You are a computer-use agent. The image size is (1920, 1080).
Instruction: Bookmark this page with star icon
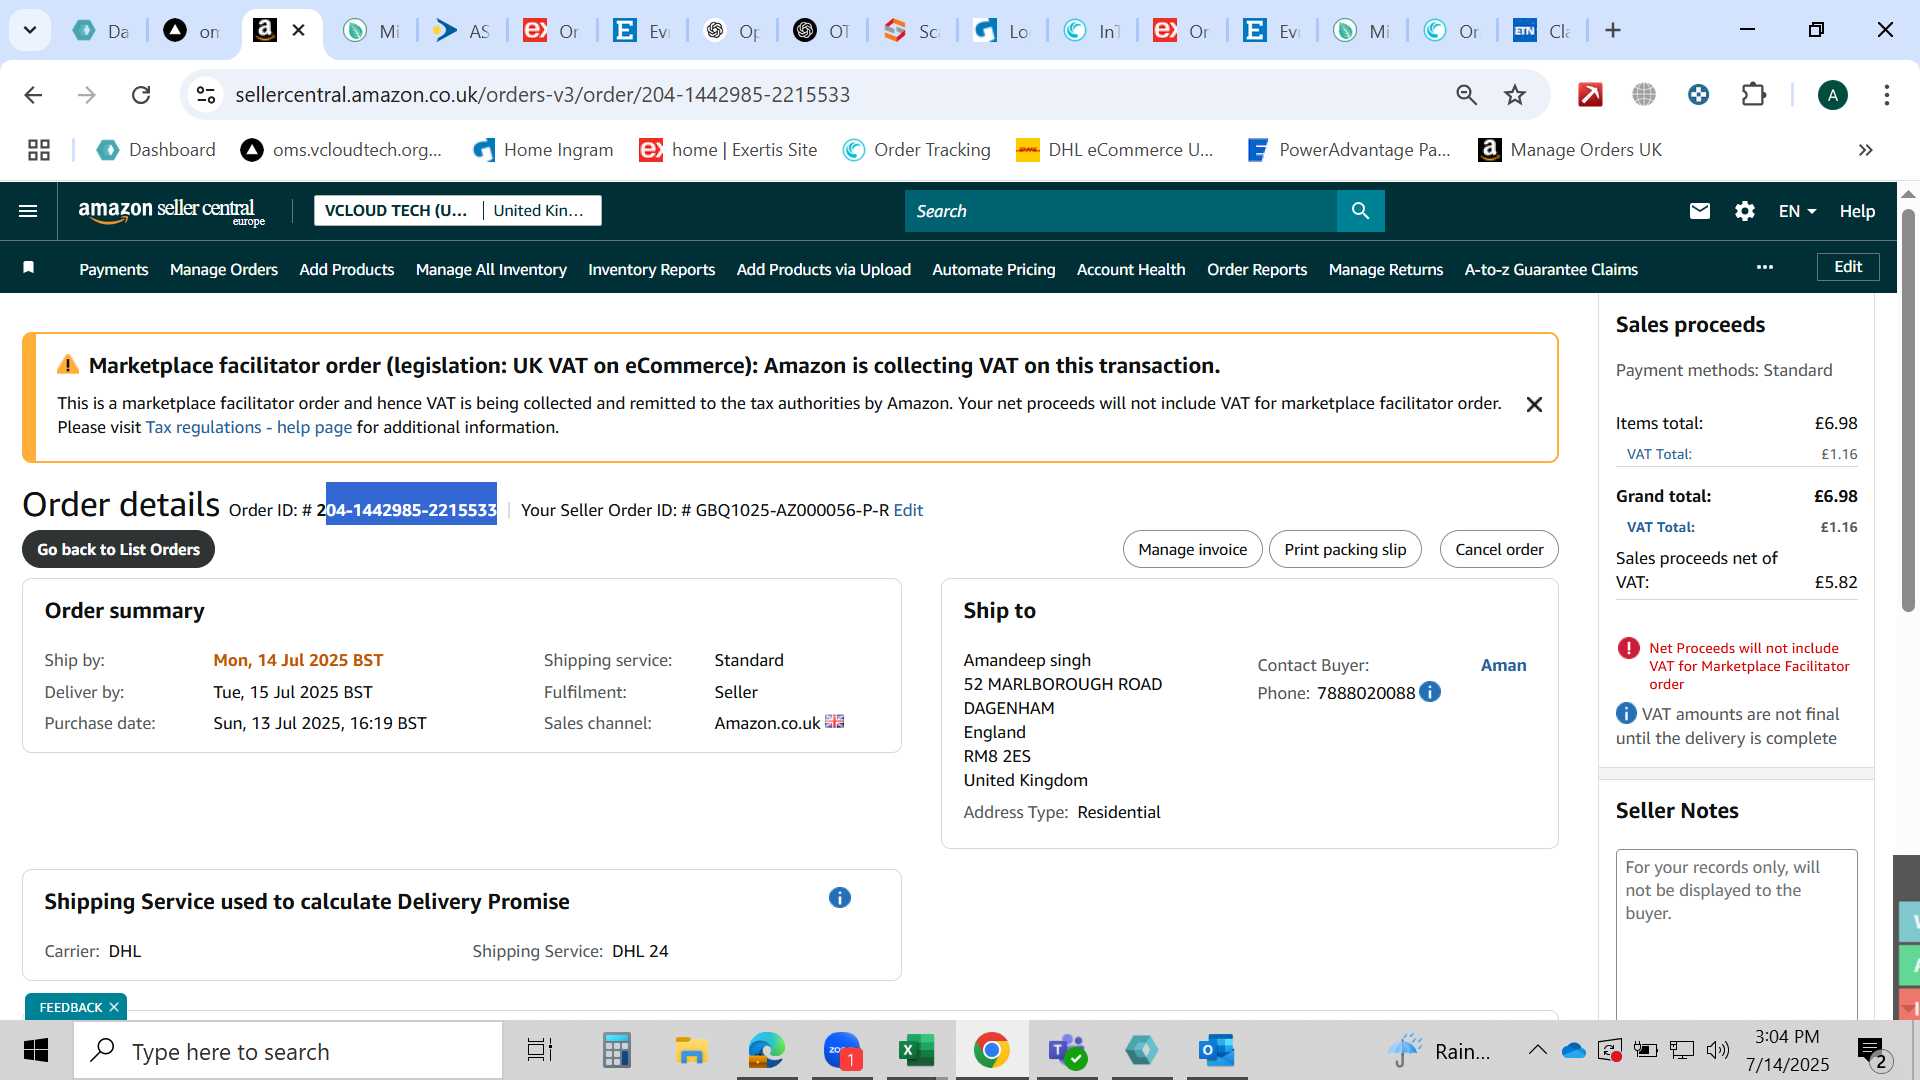[x=1515, y=95]
